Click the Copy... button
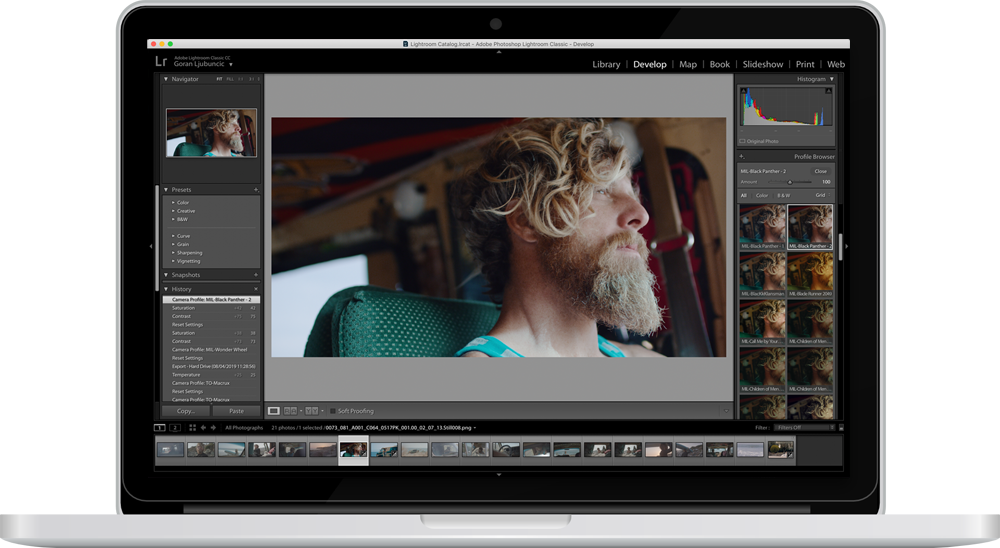The image size is (1000, 548). 186,411
